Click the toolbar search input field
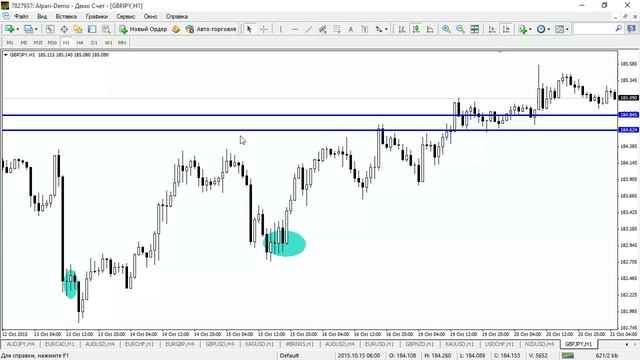The image size is (640, 360). 593,29
